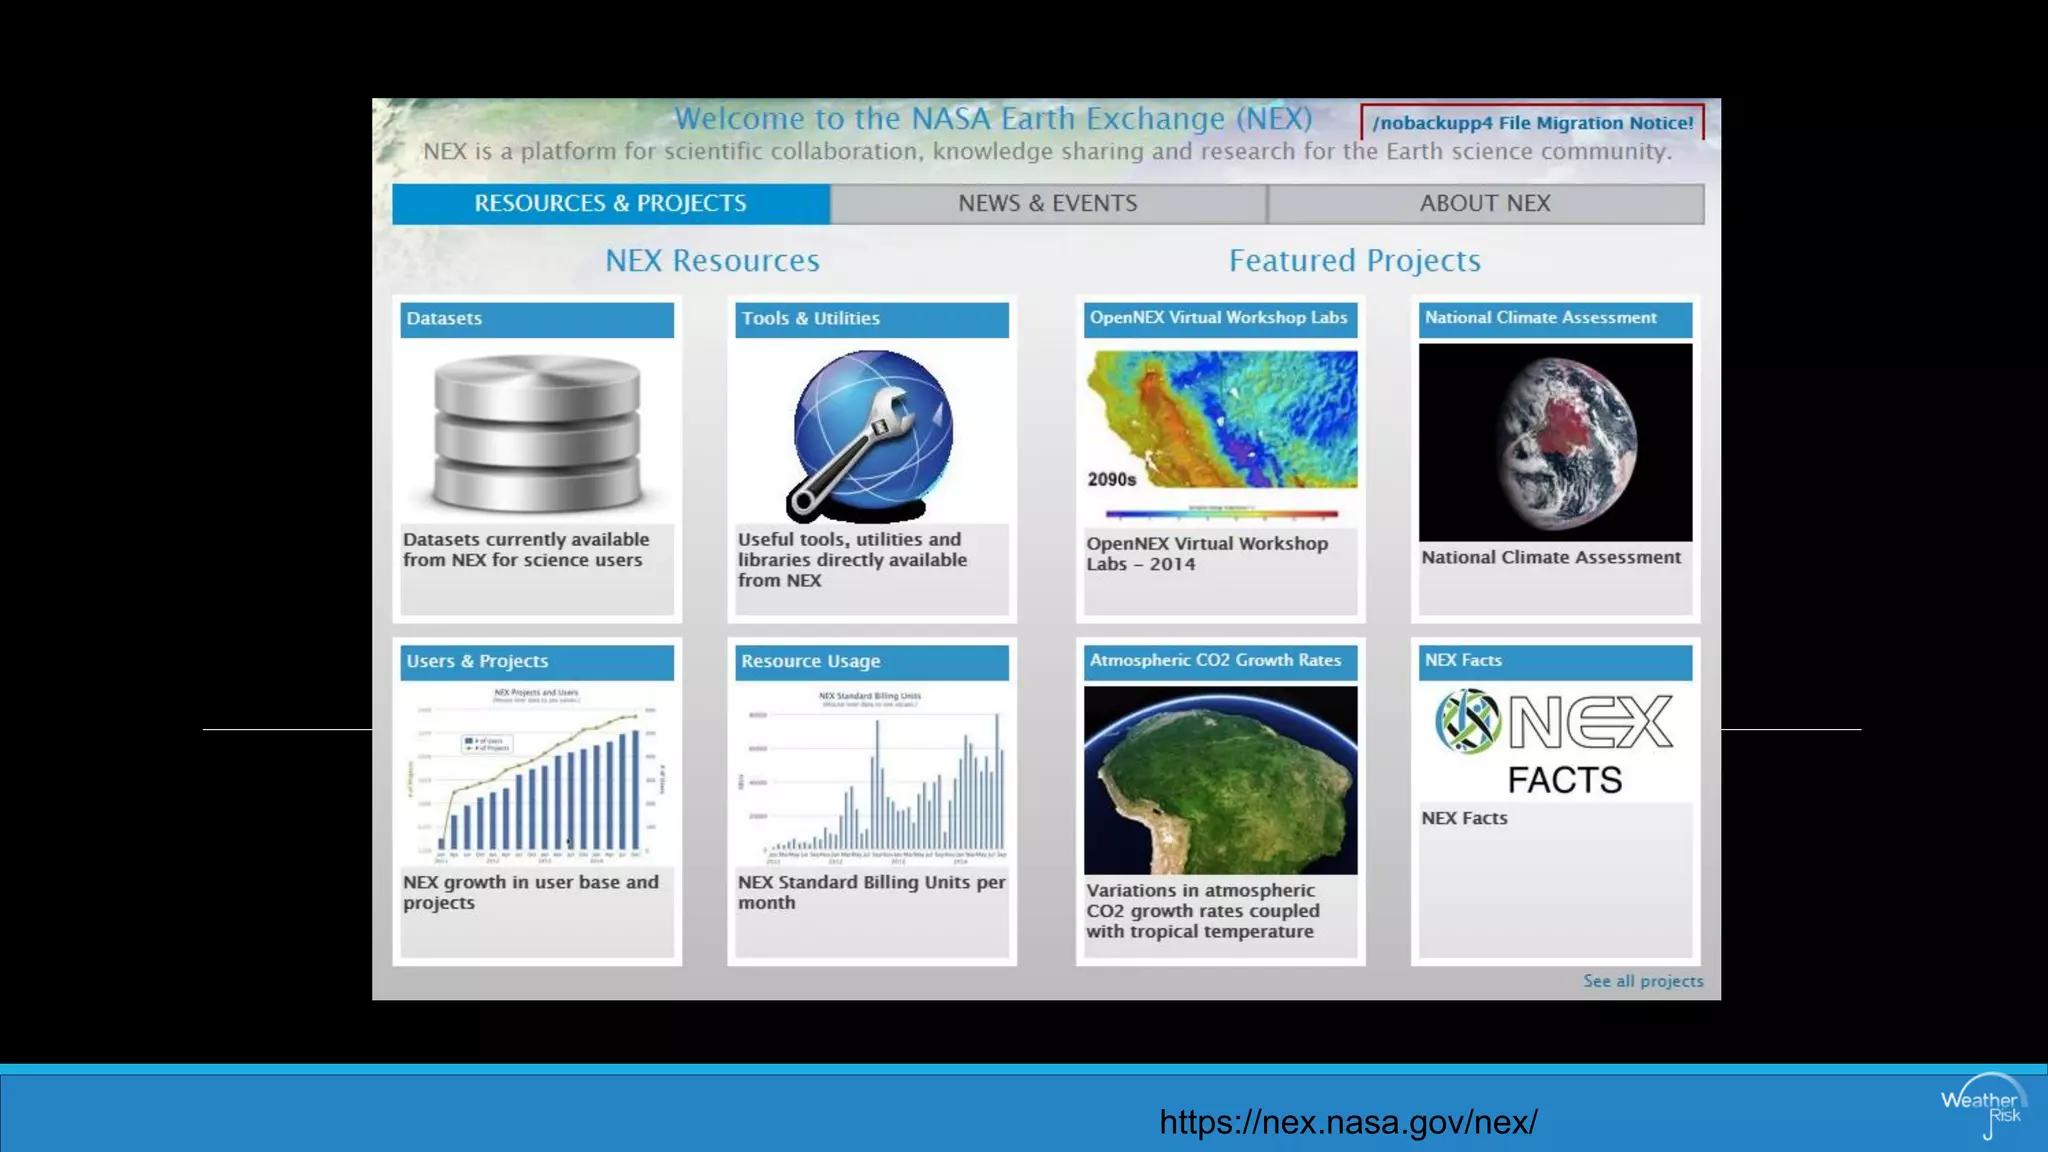Click the globe and wrench tools icon
The width and height of the screenshot is (2048, 1152).
point(871,435)
